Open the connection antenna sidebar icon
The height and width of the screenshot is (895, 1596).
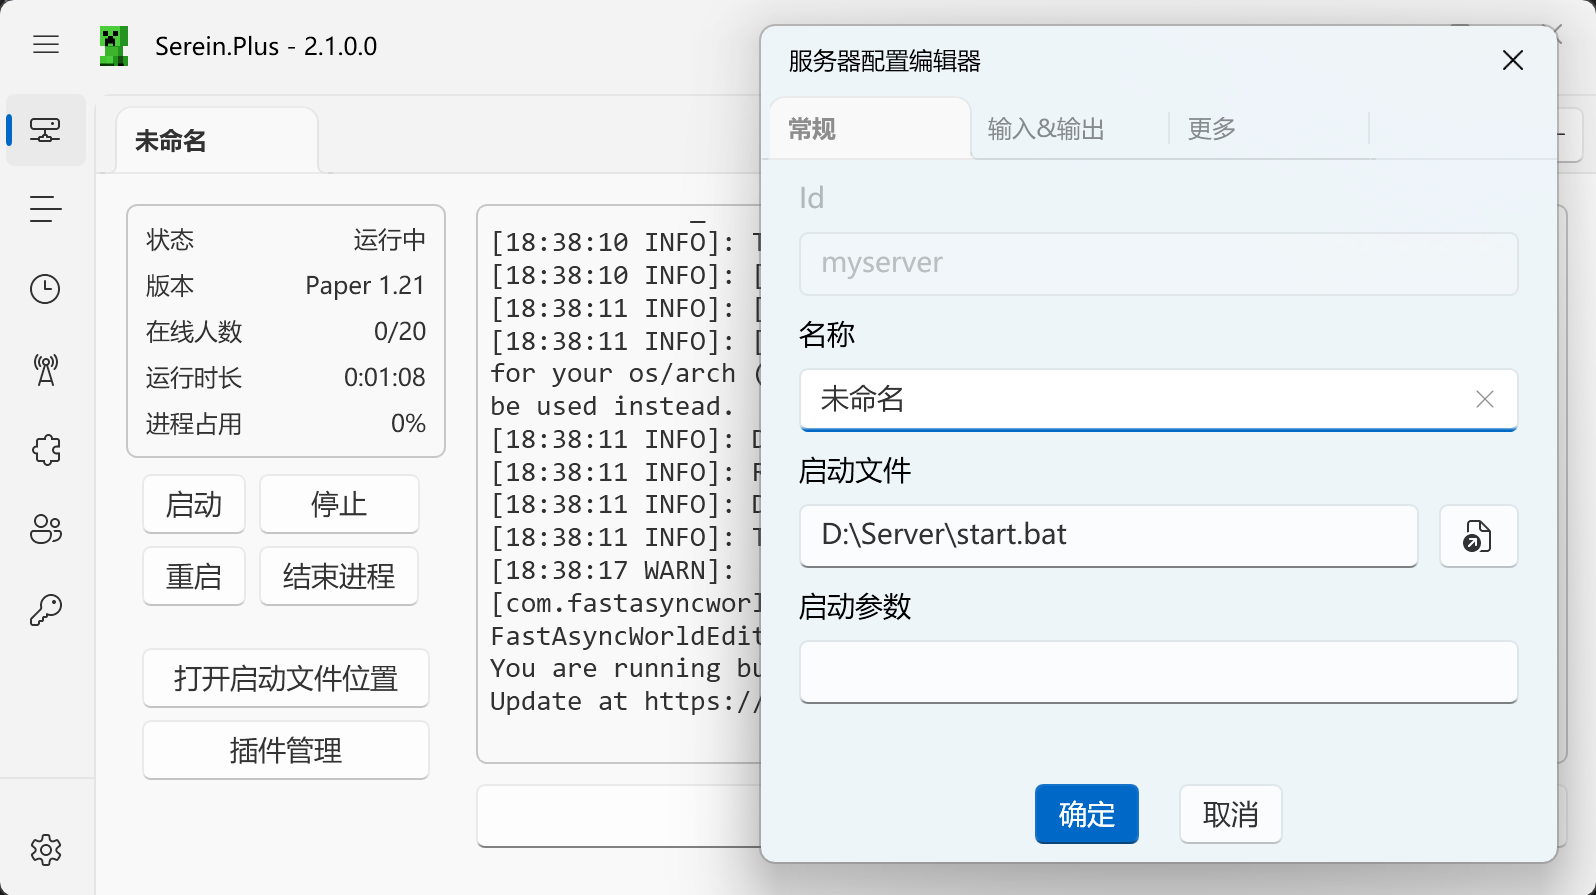pyautogui.click(x=46, y=369)
